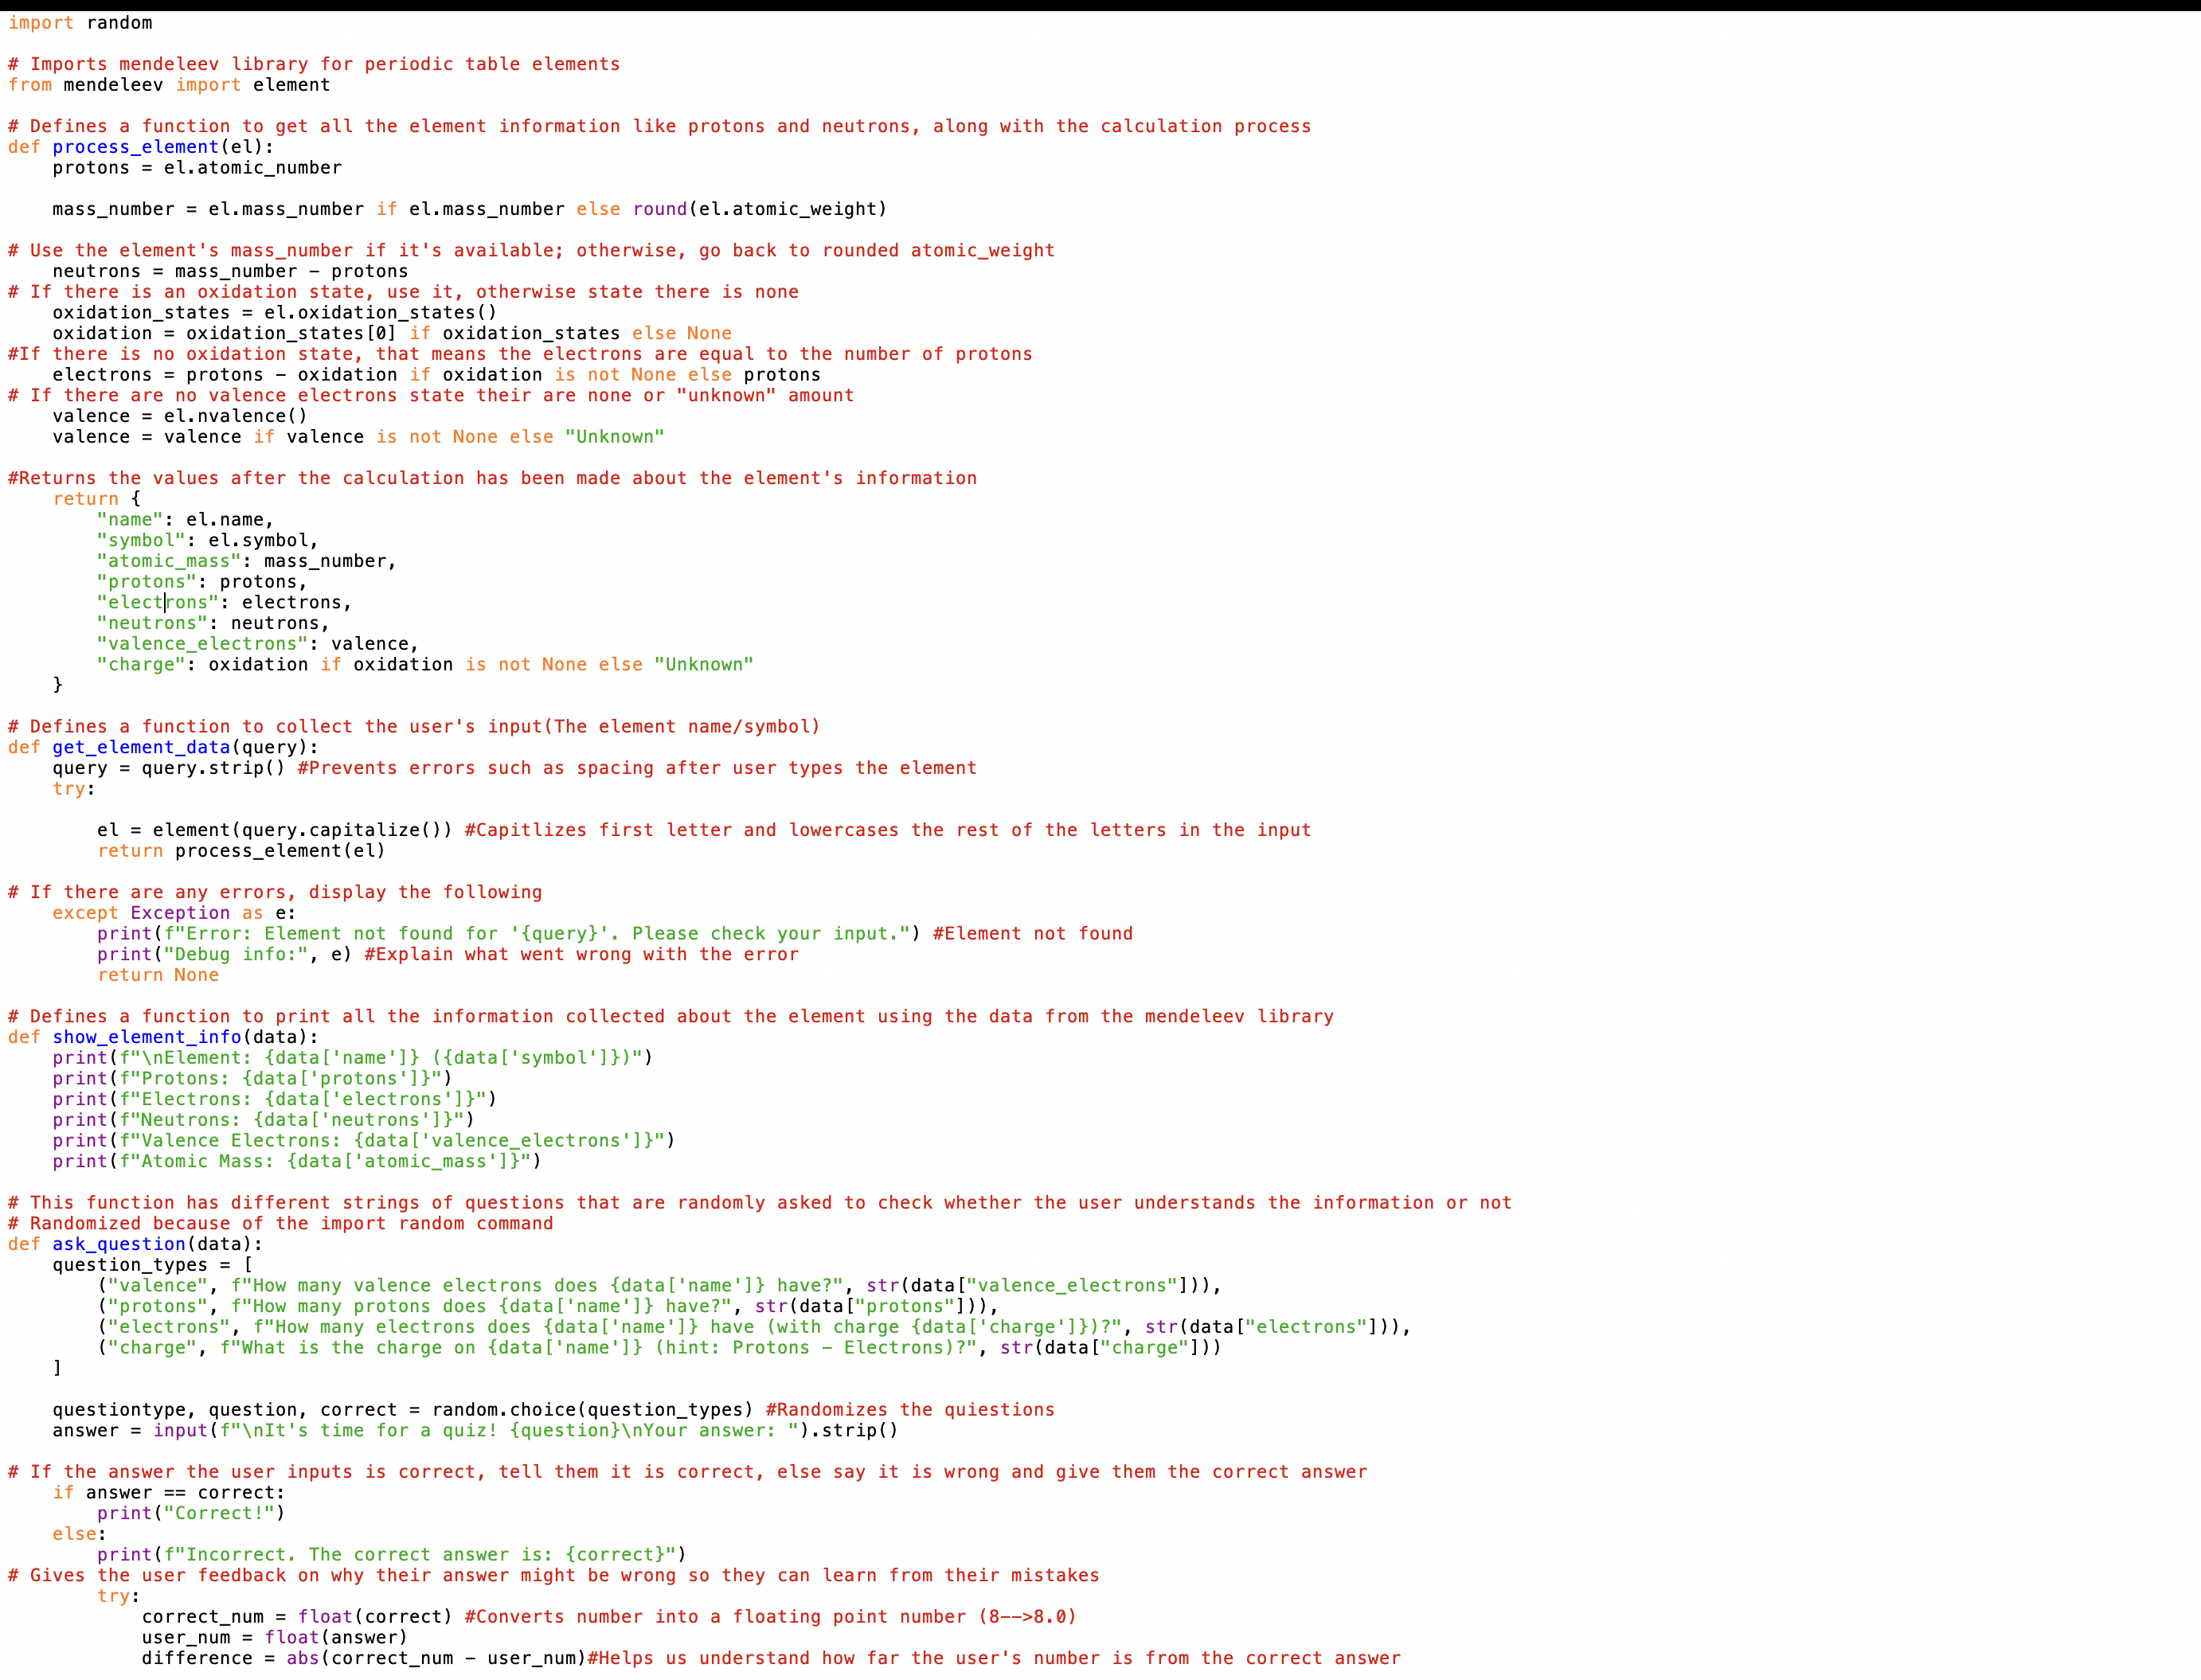The image size is (2201, 1680).
Task: Click the 'Randomizes the quiestions' comment
Action: [909, 1410]
